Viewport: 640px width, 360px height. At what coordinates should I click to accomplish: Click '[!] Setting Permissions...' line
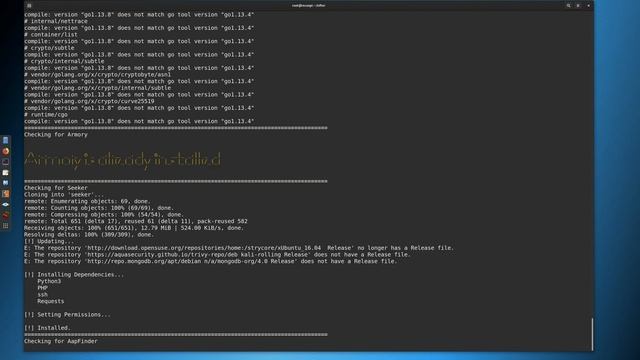click(67, 315)
